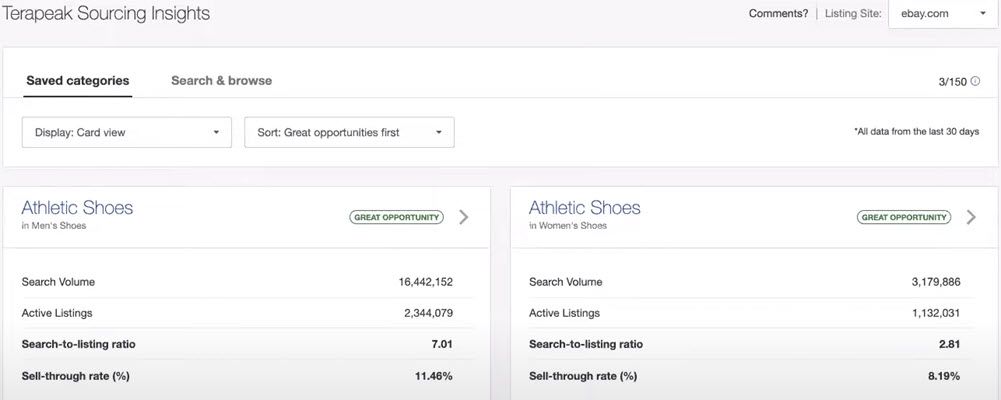Viewport: 1001px width, 400px height.
Task: Click the Women's Sell-through rate 8.19% row
Action: pyautogui.click(x=744, y=376)
